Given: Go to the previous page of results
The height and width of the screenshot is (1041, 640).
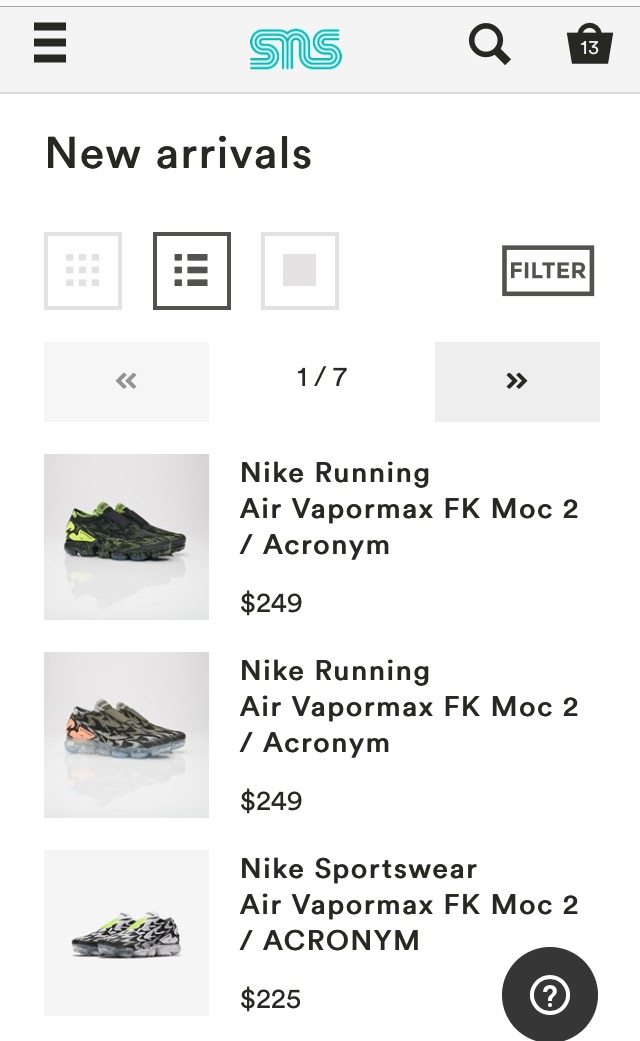Looking at the screenshot, I should coord(126,381).
